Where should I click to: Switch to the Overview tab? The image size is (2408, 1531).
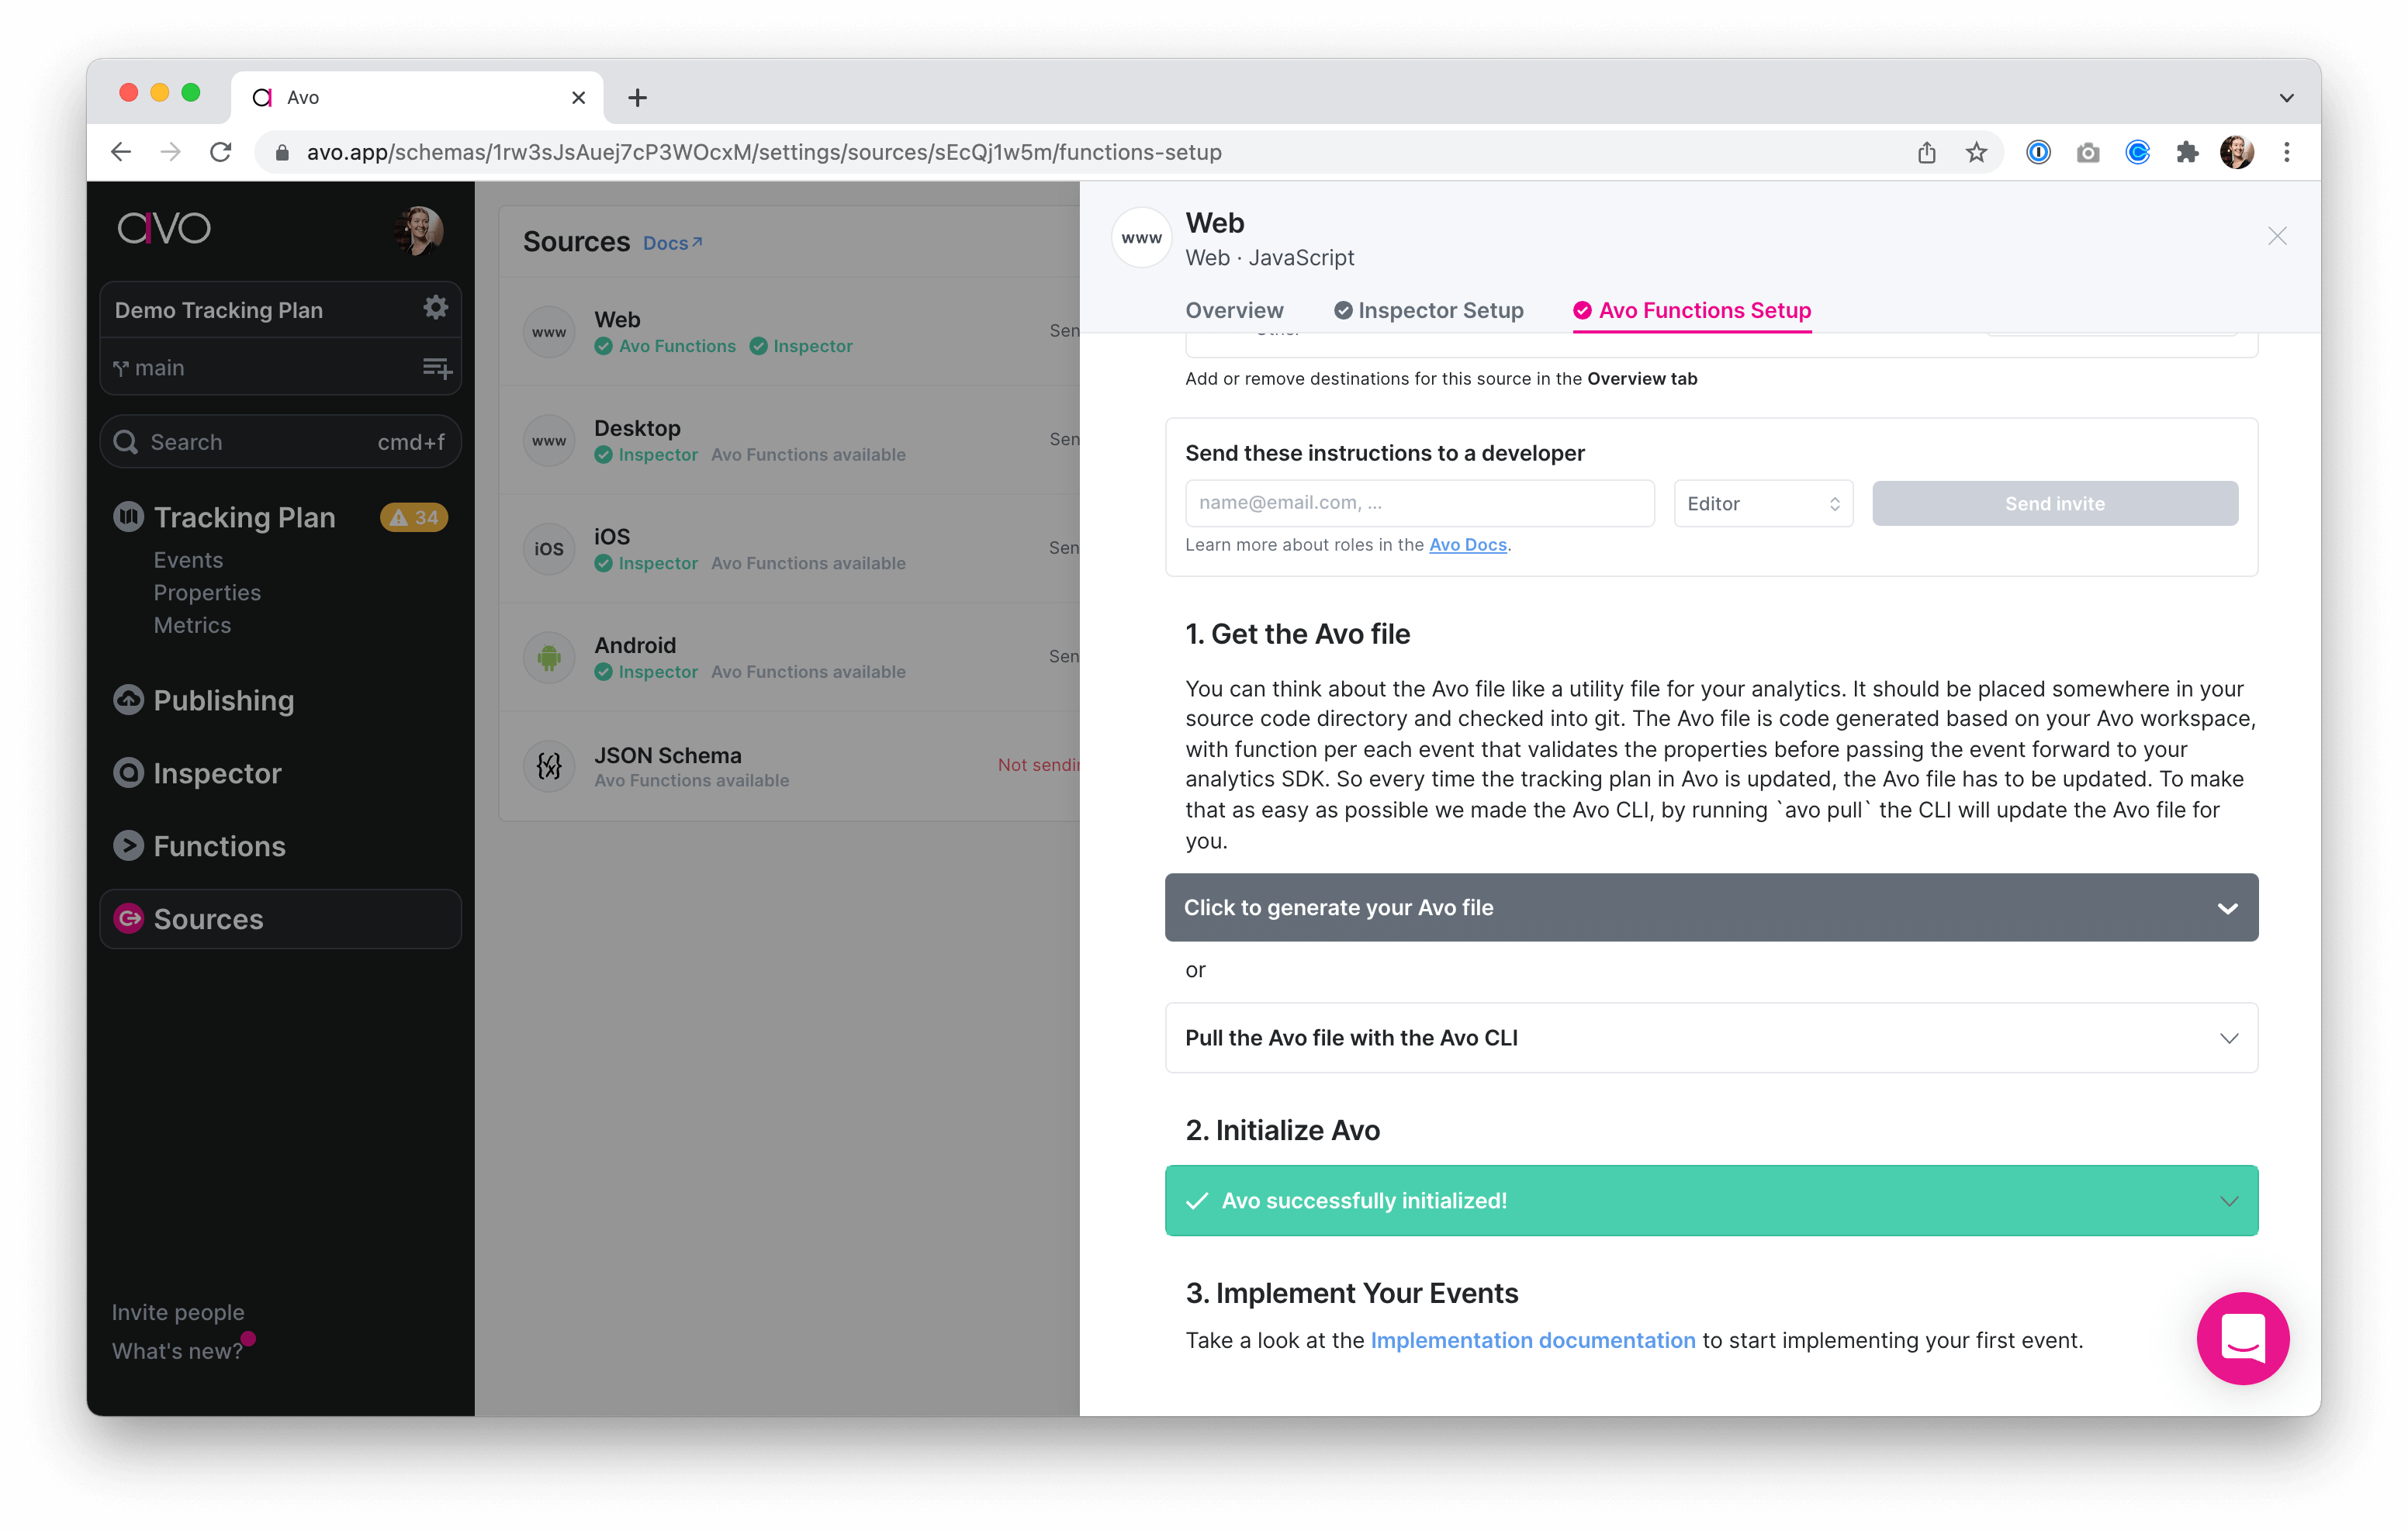point(1235,310)
